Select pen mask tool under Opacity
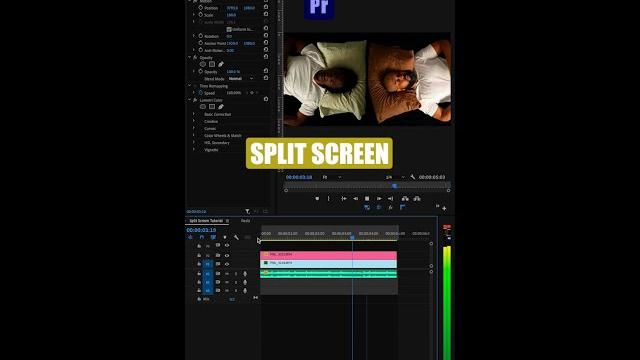 (x=221, y=64)
